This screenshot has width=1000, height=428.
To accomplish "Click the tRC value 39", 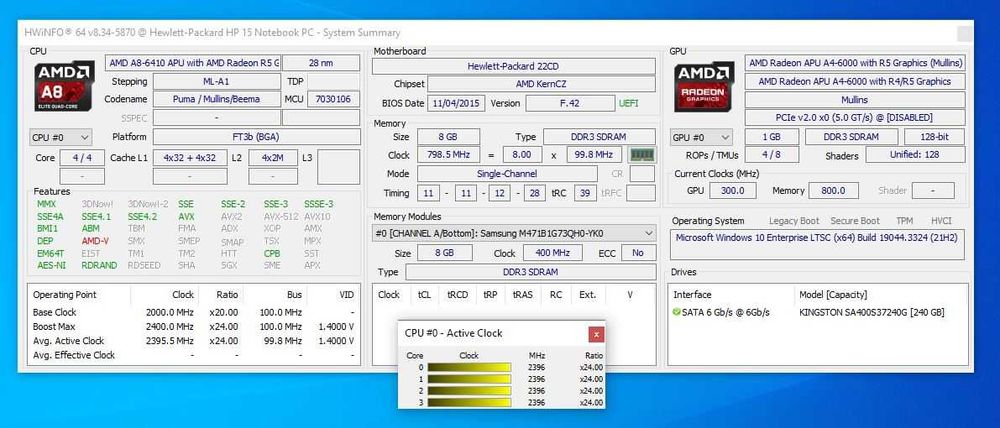I will 585,193.
